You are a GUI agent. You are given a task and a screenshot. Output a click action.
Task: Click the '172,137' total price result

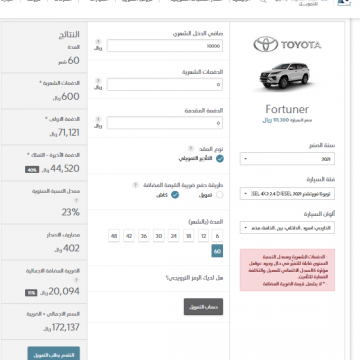[66, 327]
